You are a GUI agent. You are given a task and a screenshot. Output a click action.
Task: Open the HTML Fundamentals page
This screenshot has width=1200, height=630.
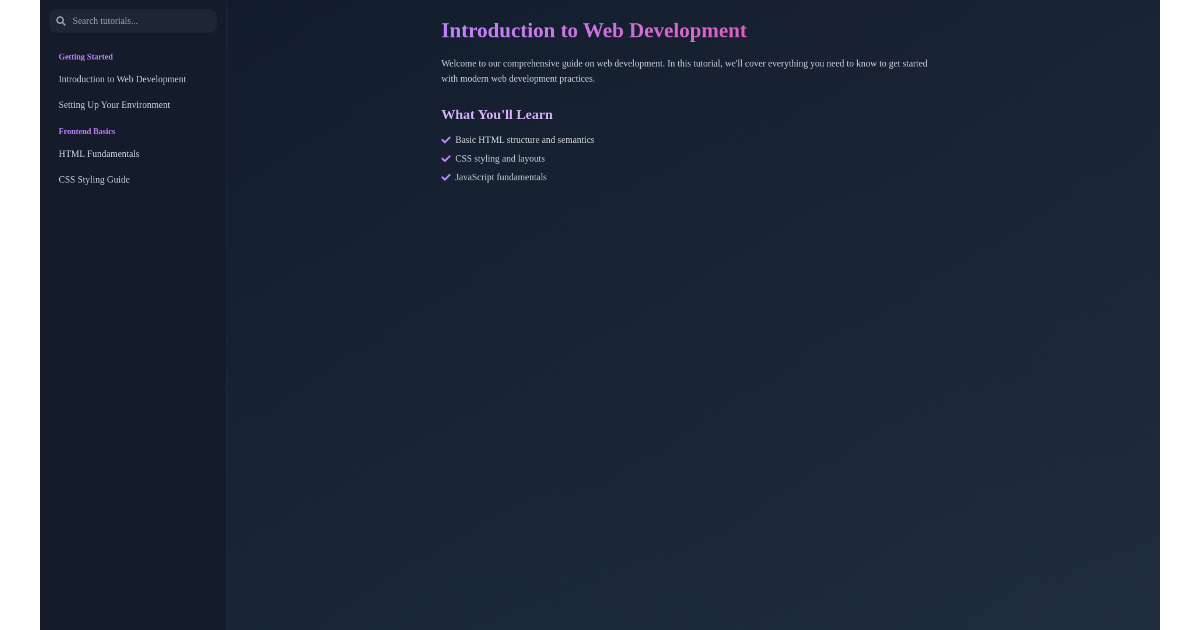99,154
